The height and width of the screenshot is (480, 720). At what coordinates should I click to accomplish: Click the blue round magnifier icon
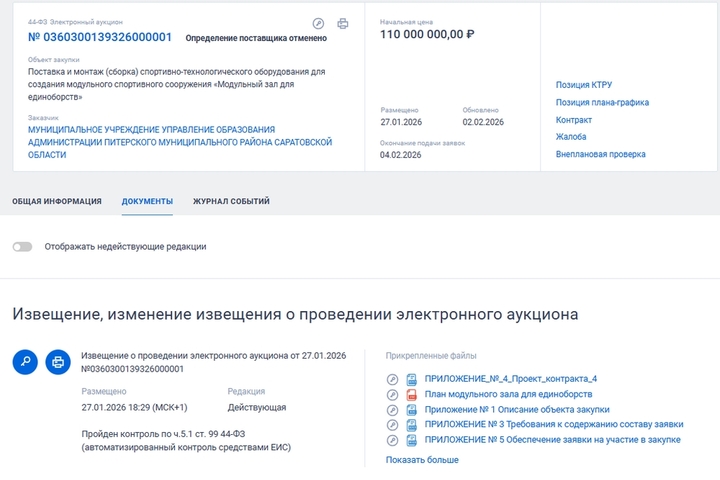point(25,362)
